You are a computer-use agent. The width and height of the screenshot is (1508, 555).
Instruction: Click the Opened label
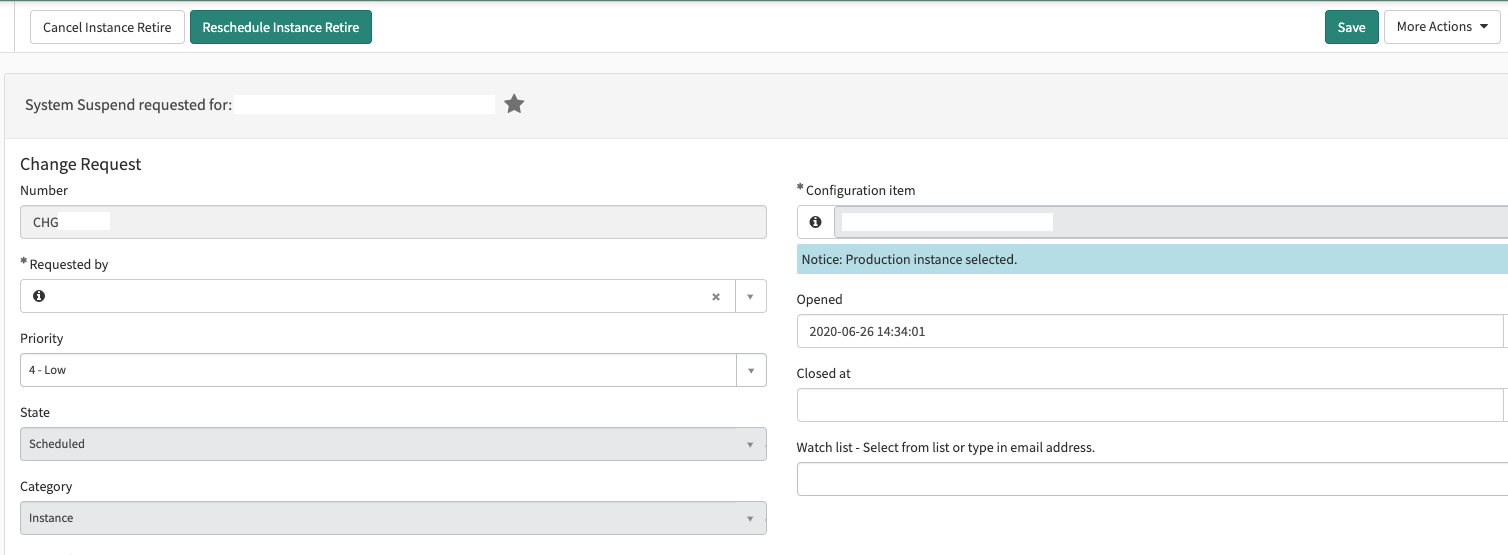click(x=820, y=299)
